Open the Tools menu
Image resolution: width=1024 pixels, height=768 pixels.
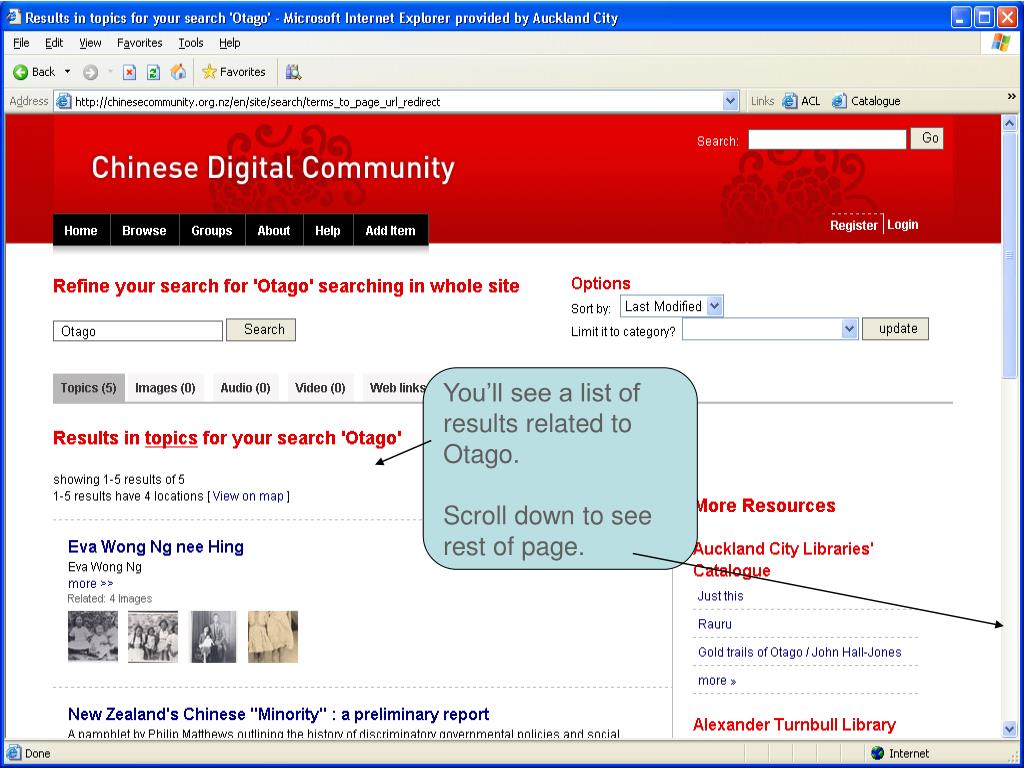pos(191,43)
